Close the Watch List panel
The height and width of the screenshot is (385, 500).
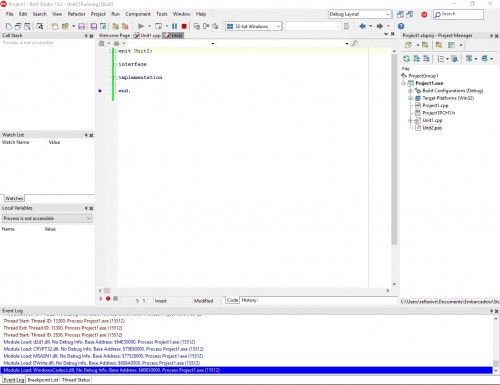pyautogui.click(x=91, y=135)
